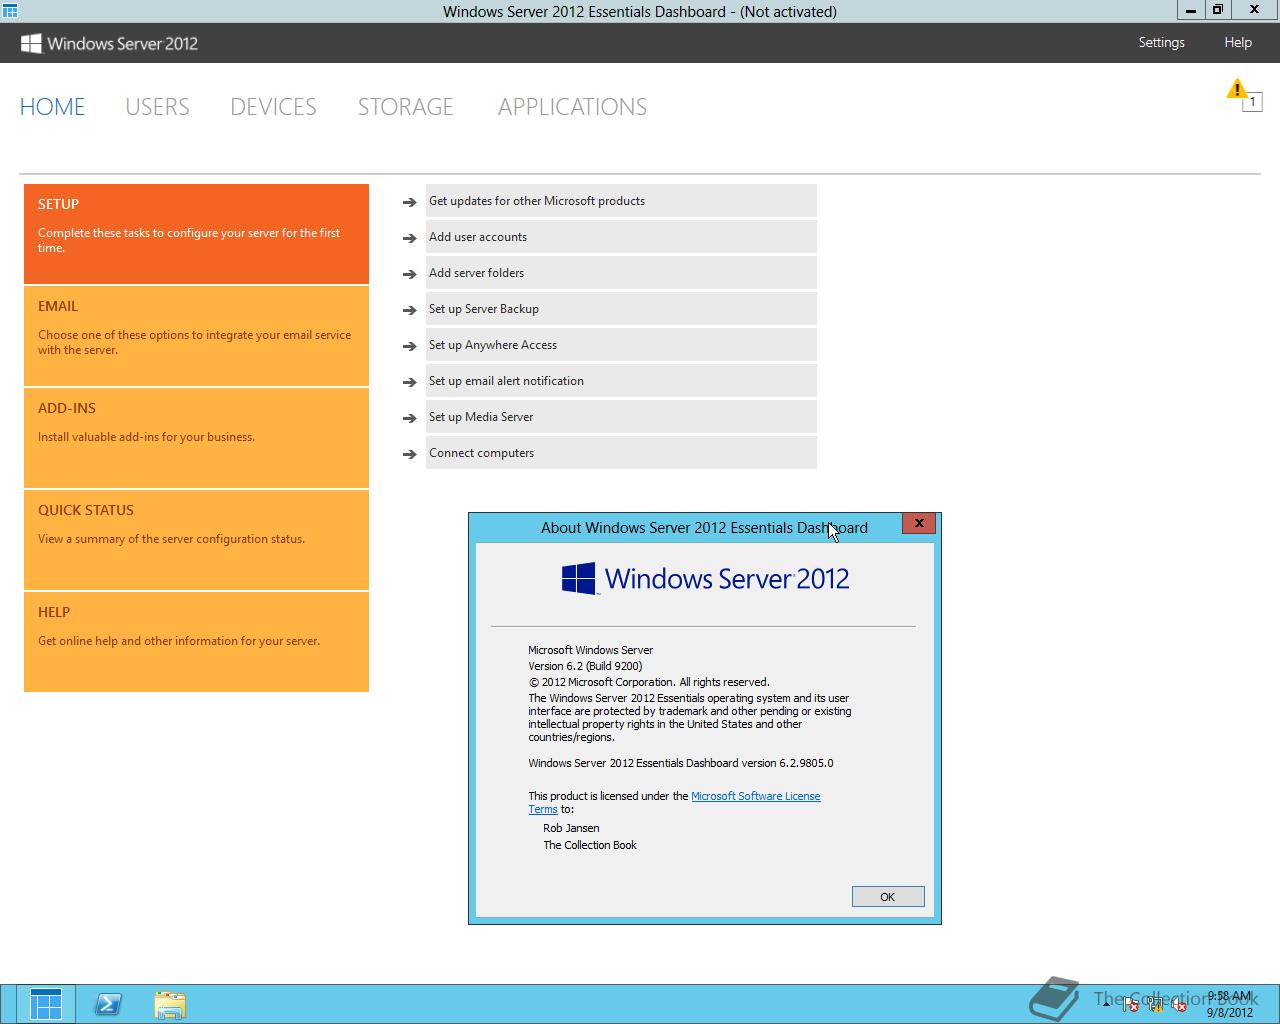Click the Add user accounts task

pos(621,237)
